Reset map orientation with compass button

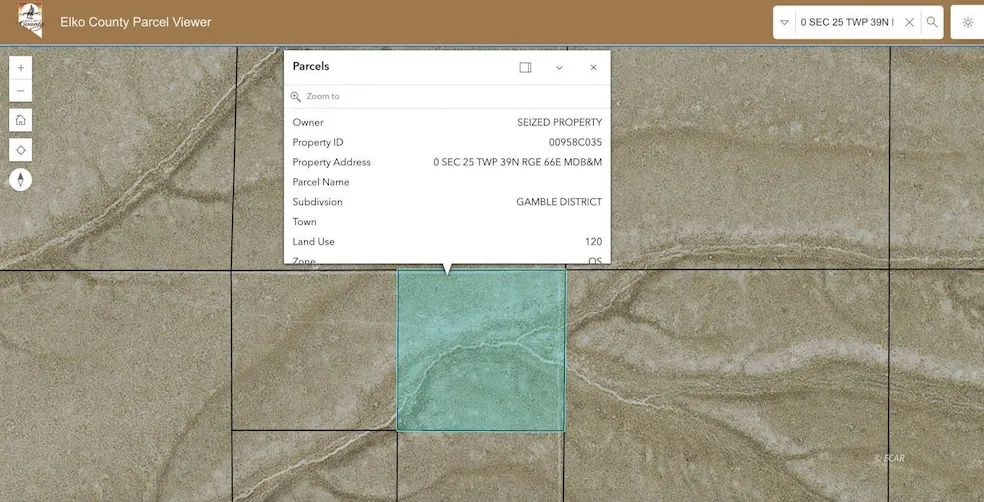[x=21, y=180]
